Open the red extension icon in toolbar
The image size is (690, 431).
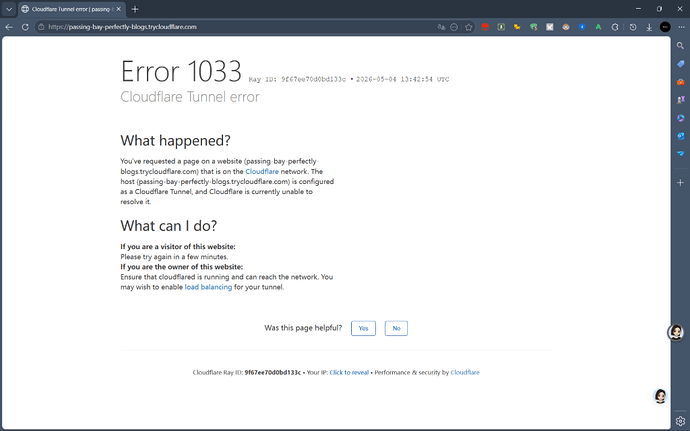click(485, 27)
